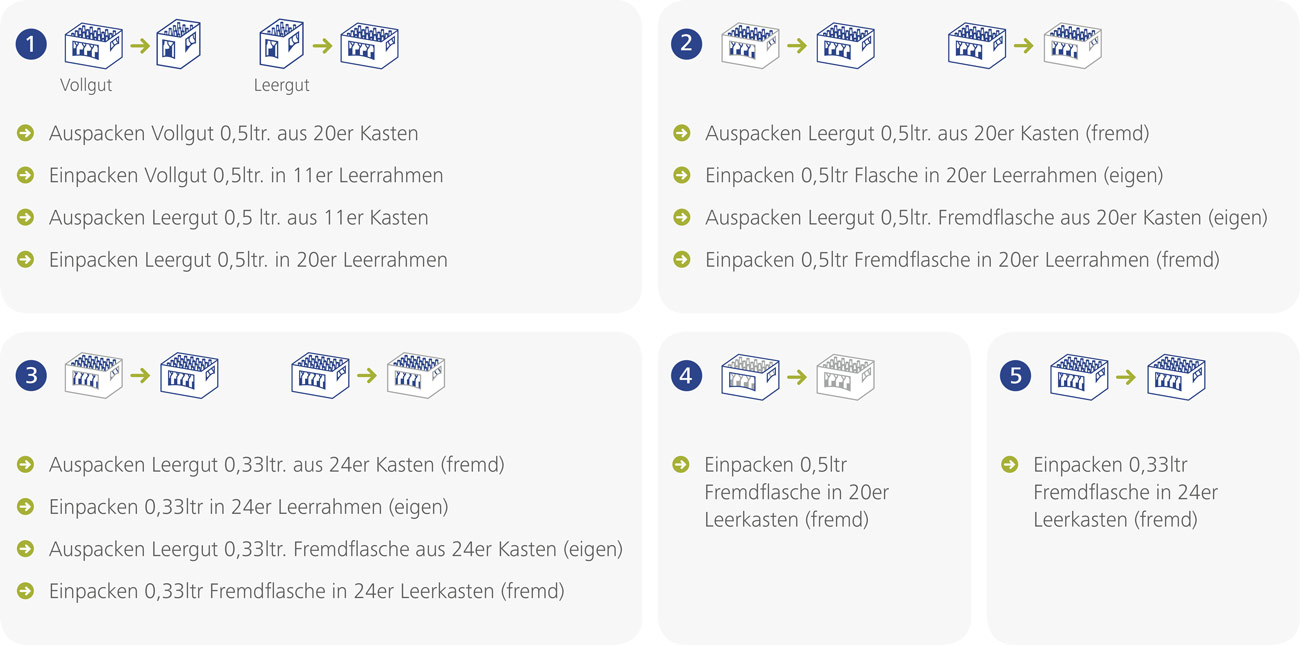Click the number 2 circle badge
The width and height of the screenshot is (1300, 645).
(x=688, y=44)
